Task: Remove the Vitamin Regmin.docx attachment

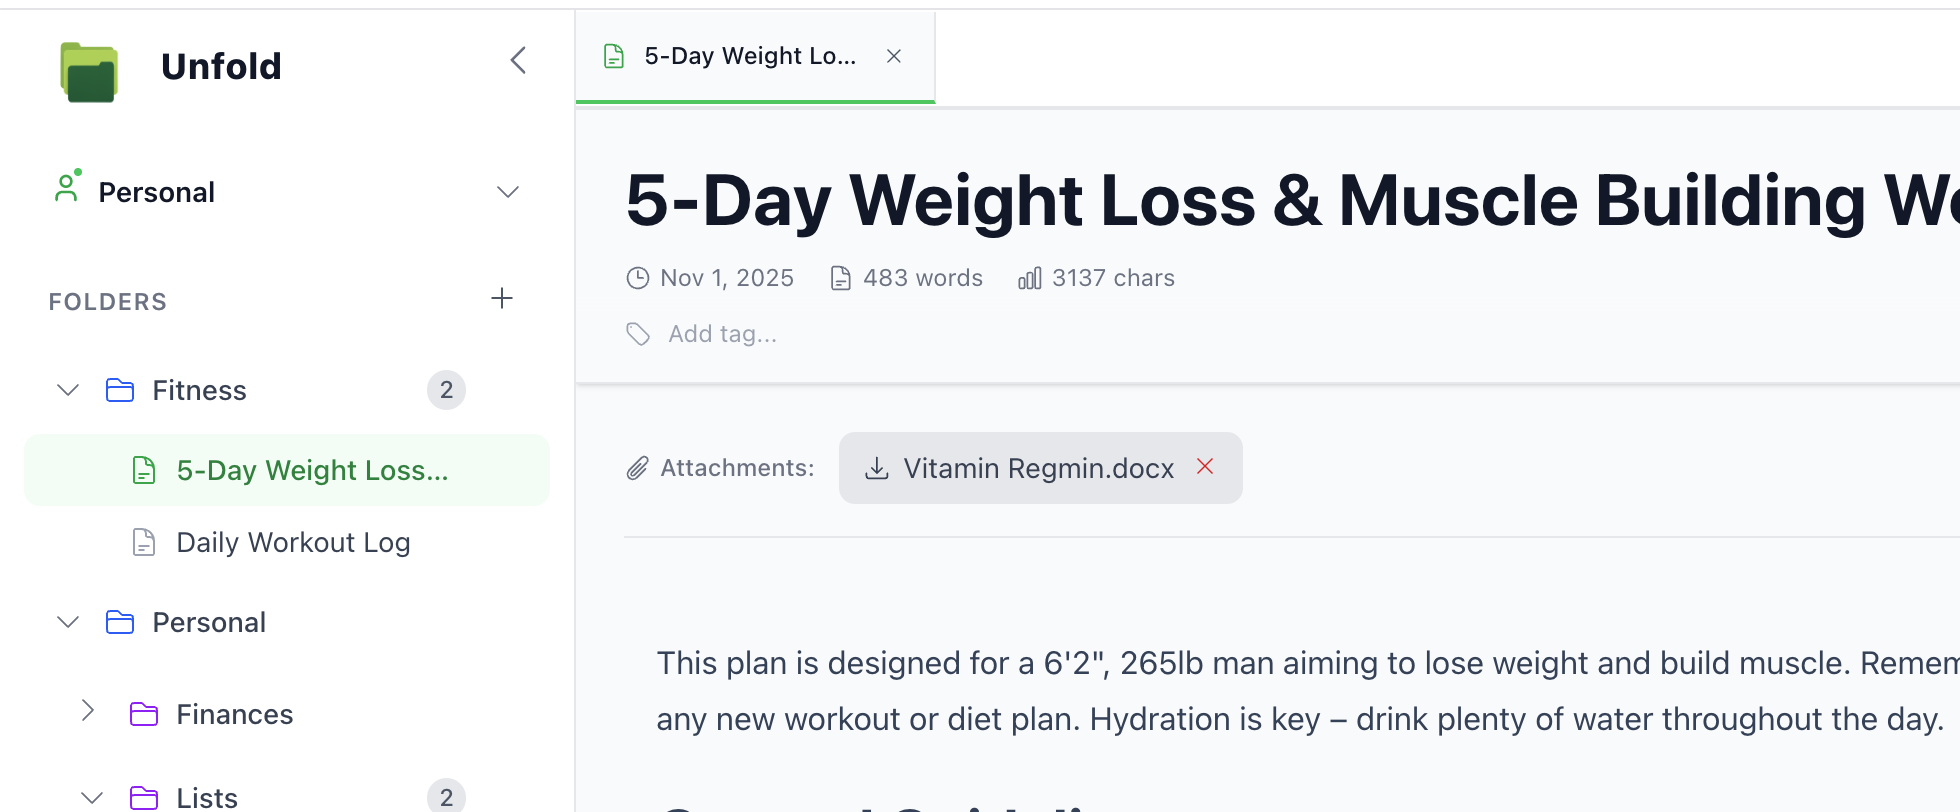Action: click(x=1205, y=467)
